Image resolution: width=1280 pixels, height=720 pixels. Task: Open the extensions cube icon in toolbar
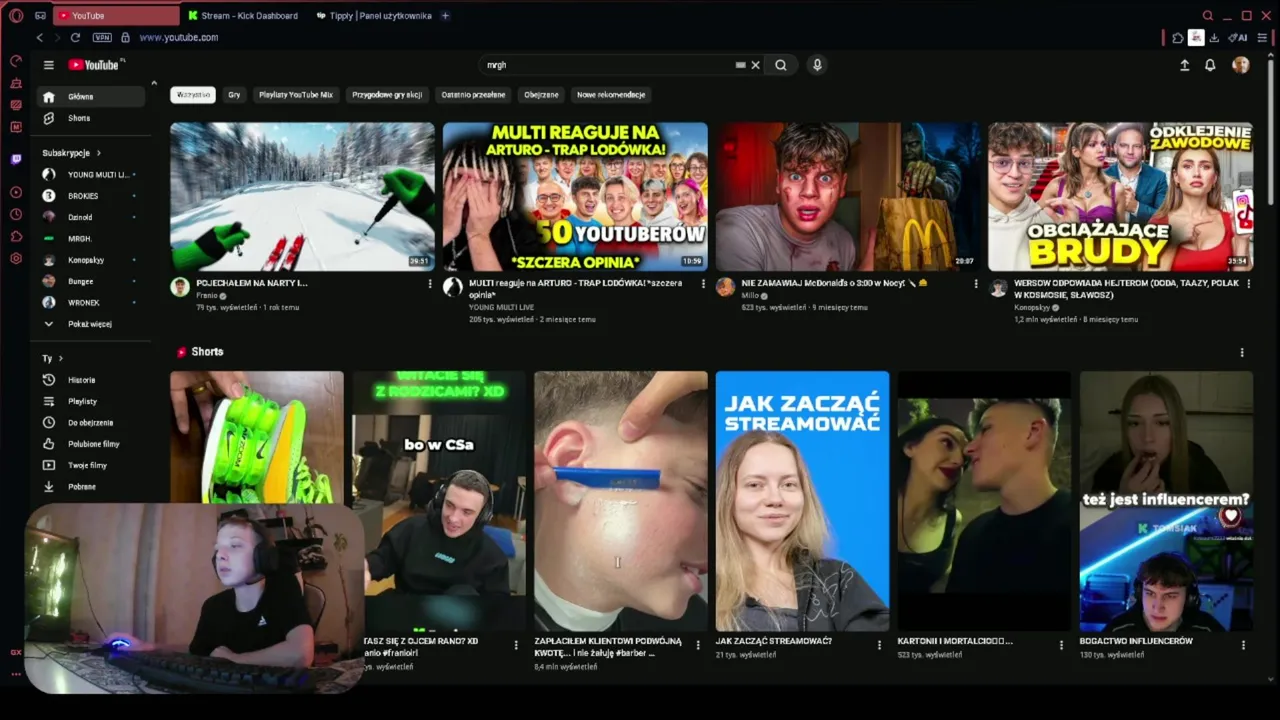[x=1178, y=38]
